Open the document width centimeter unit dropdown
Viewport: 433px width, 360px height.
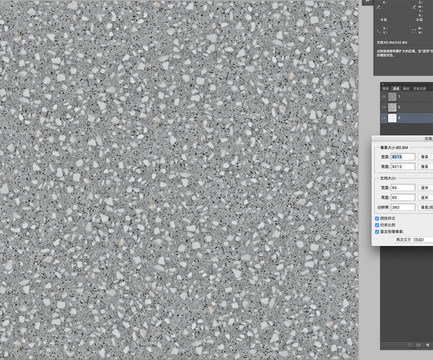(426, 188)
